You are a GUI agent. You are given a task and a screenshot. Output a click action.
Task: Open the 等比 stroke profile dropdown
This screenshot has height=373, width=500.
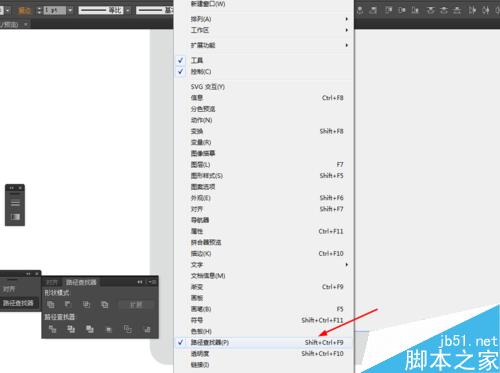pyautogui.click(x=128, y=10)
